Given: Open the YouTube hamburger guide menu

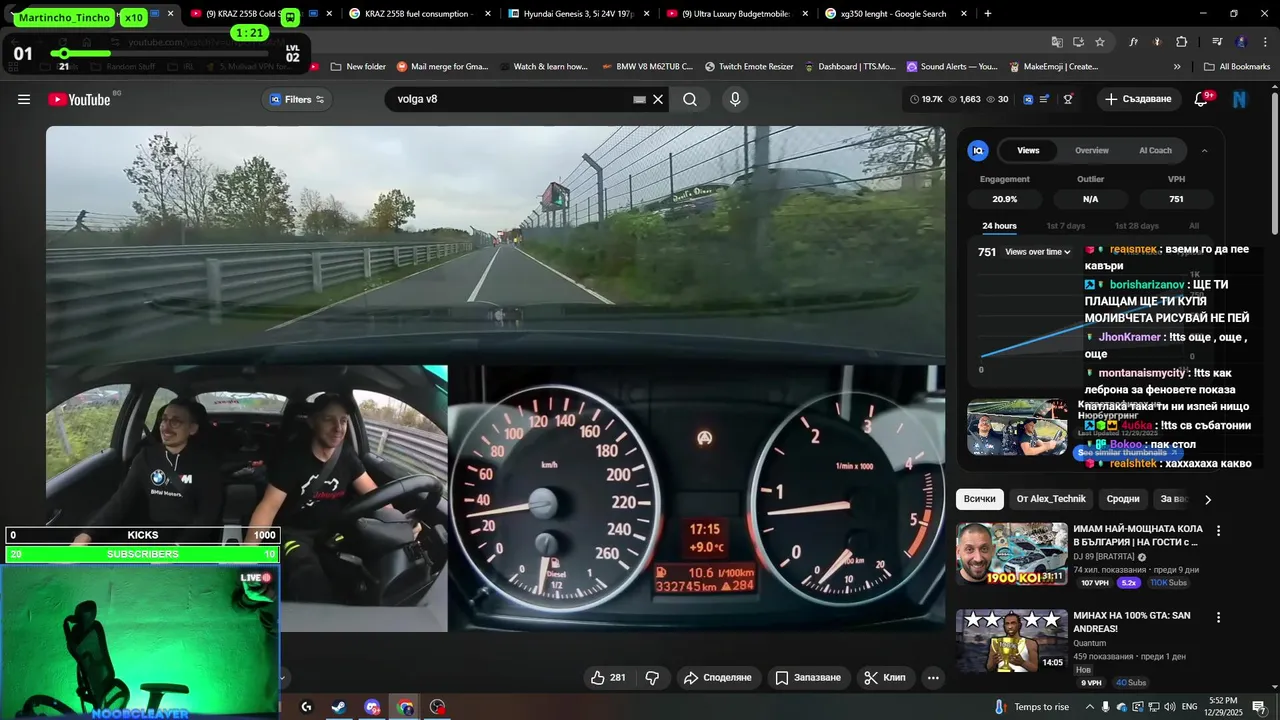Looking at the screenshot, I should point(24,99).
